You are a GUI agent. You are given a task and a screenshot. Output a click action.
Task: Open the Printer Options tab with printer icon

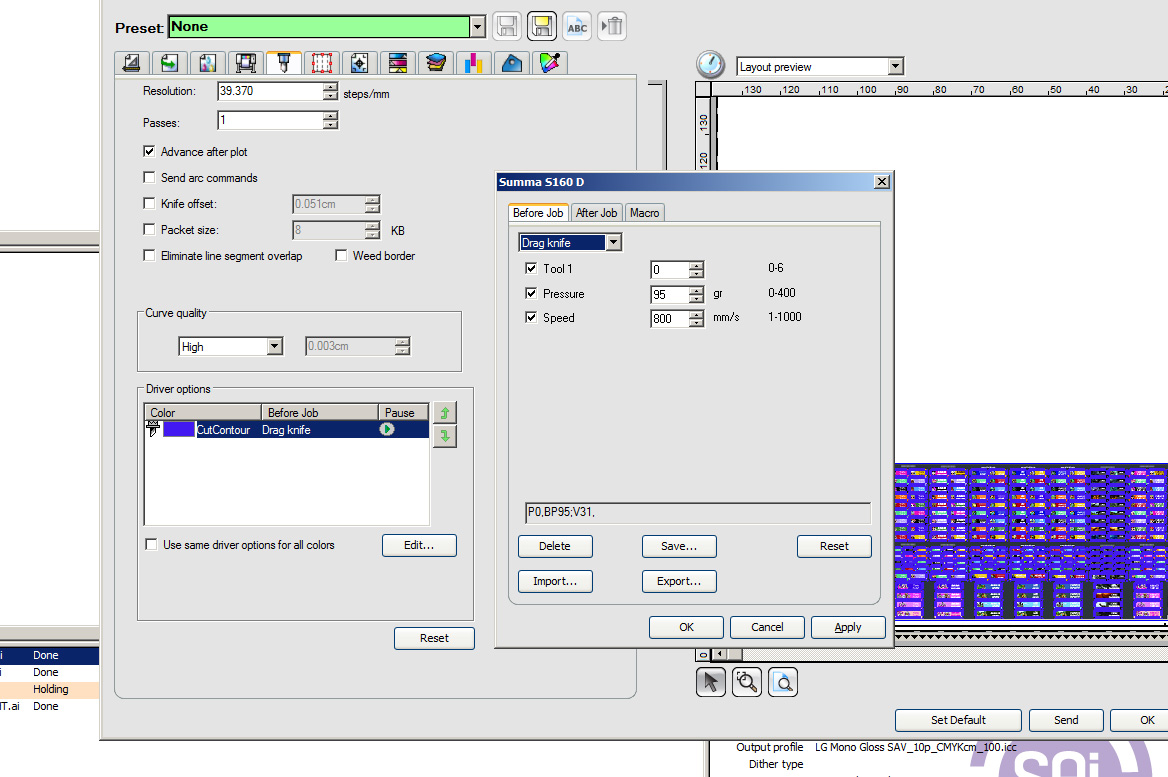coord(246,63)
